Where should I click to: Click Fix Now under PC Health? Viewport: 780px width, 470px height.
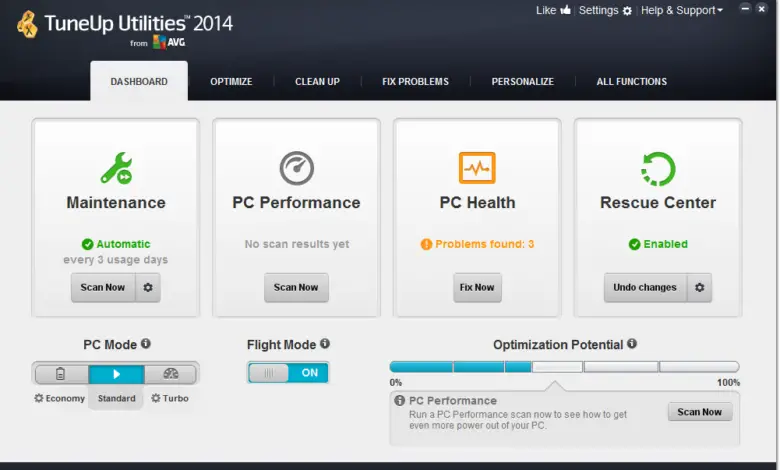point(477,287)
